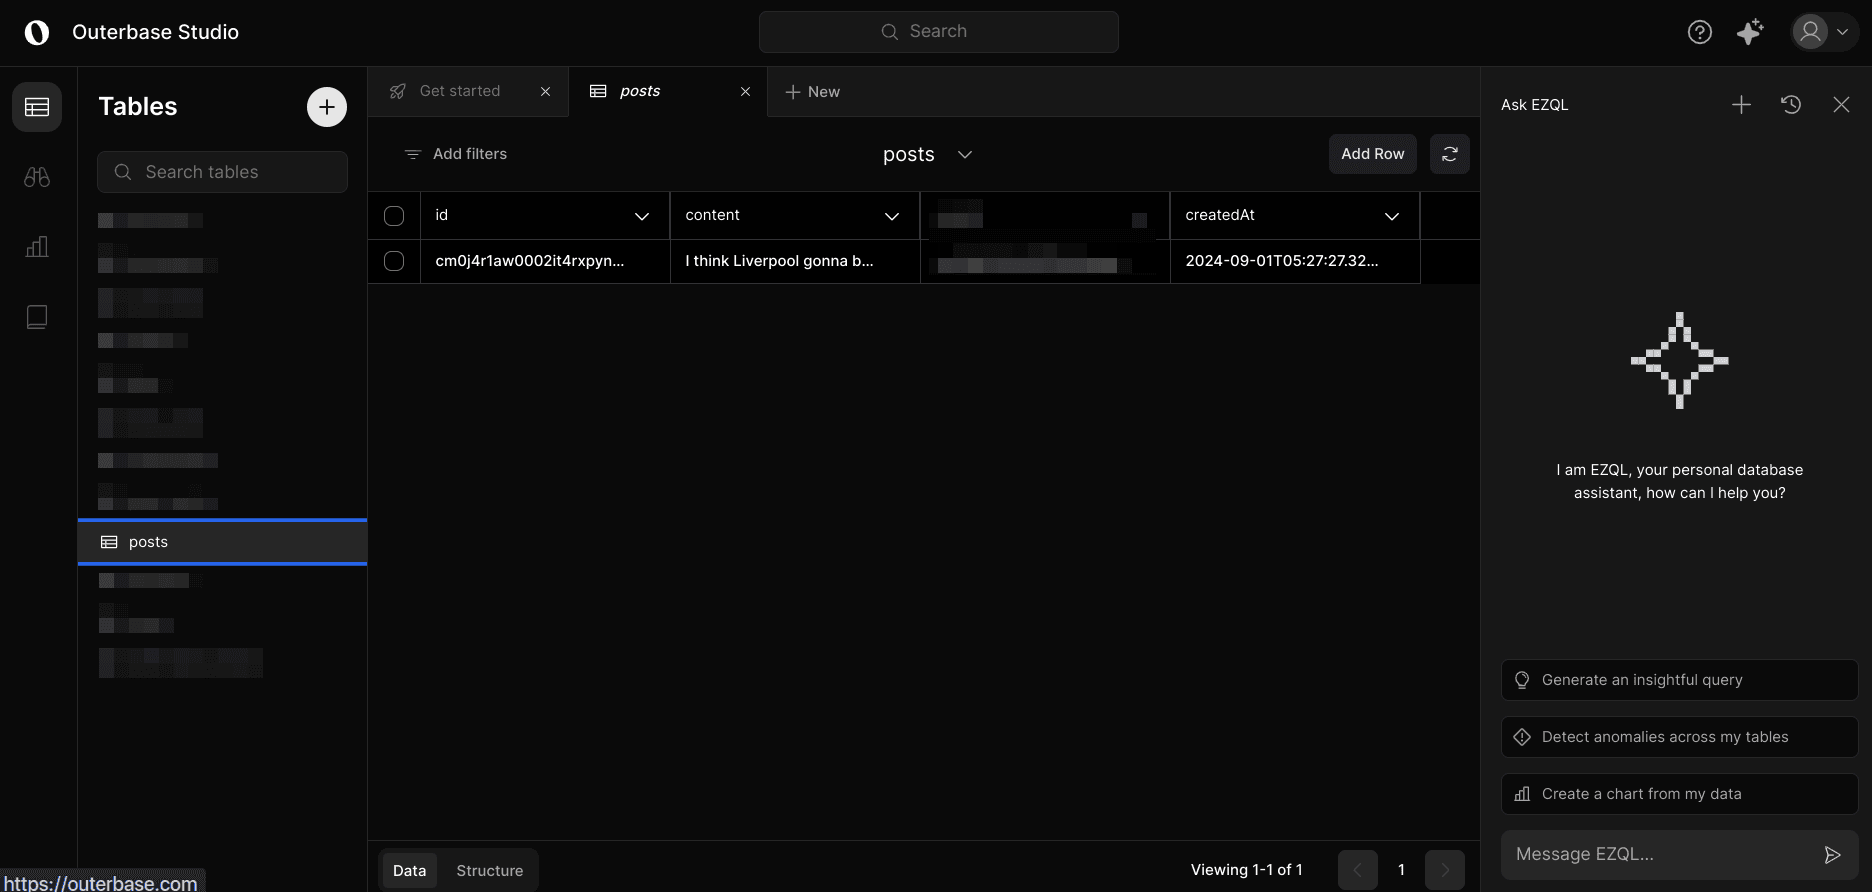Check the select-all rows checkbox in header
This screenshot has width=1872, height=892.
click(394, 216)
